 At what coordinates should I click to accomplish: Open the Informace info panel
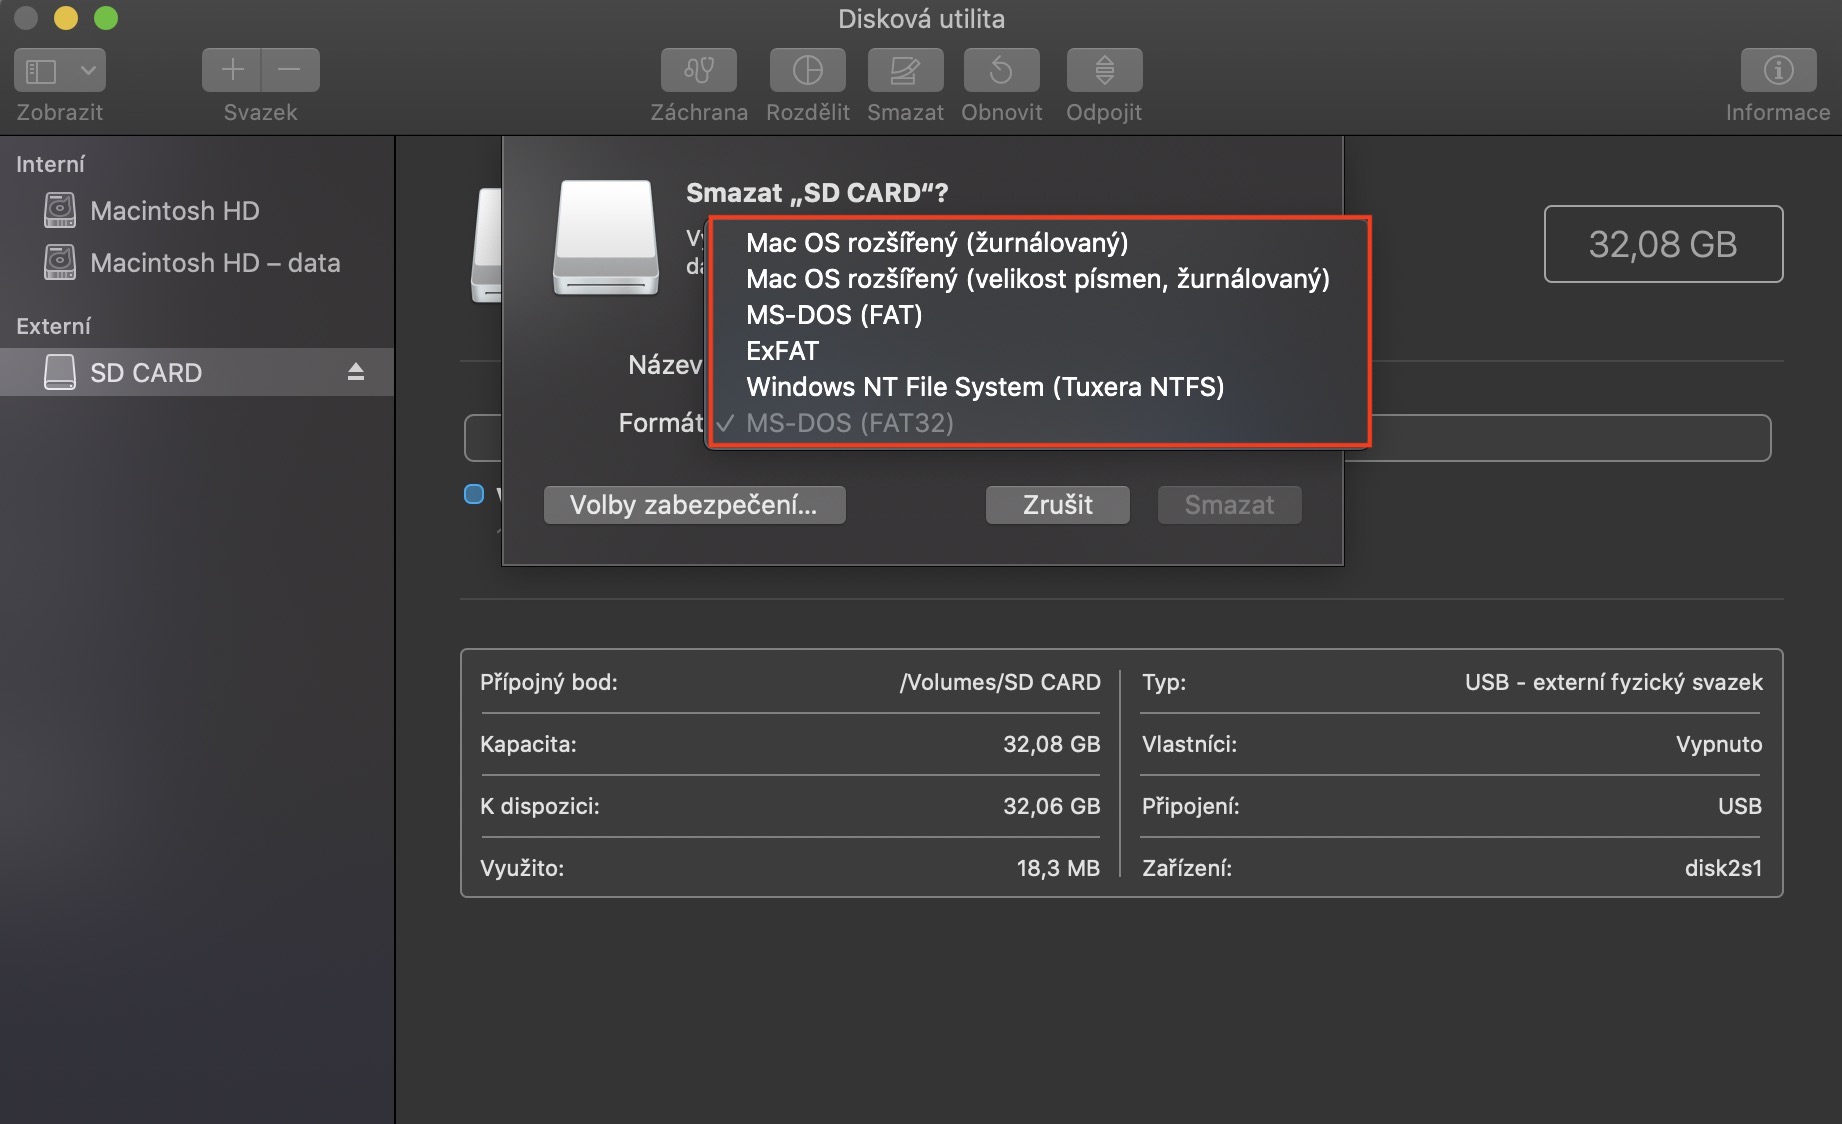pyautogui.click(x=1778, y=70)
